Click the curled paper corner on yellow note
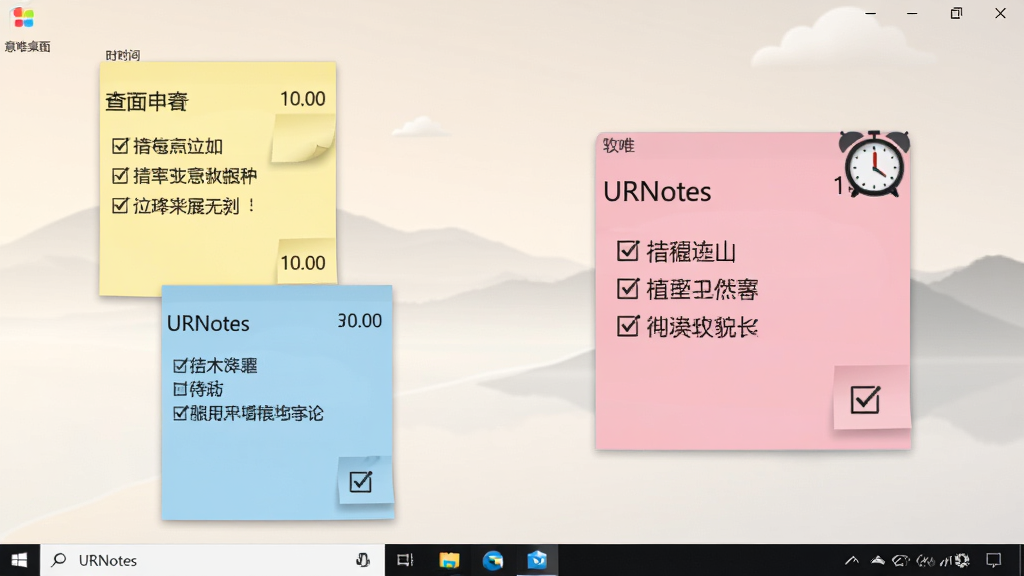The image size is (1024, 576). (302, 138)
